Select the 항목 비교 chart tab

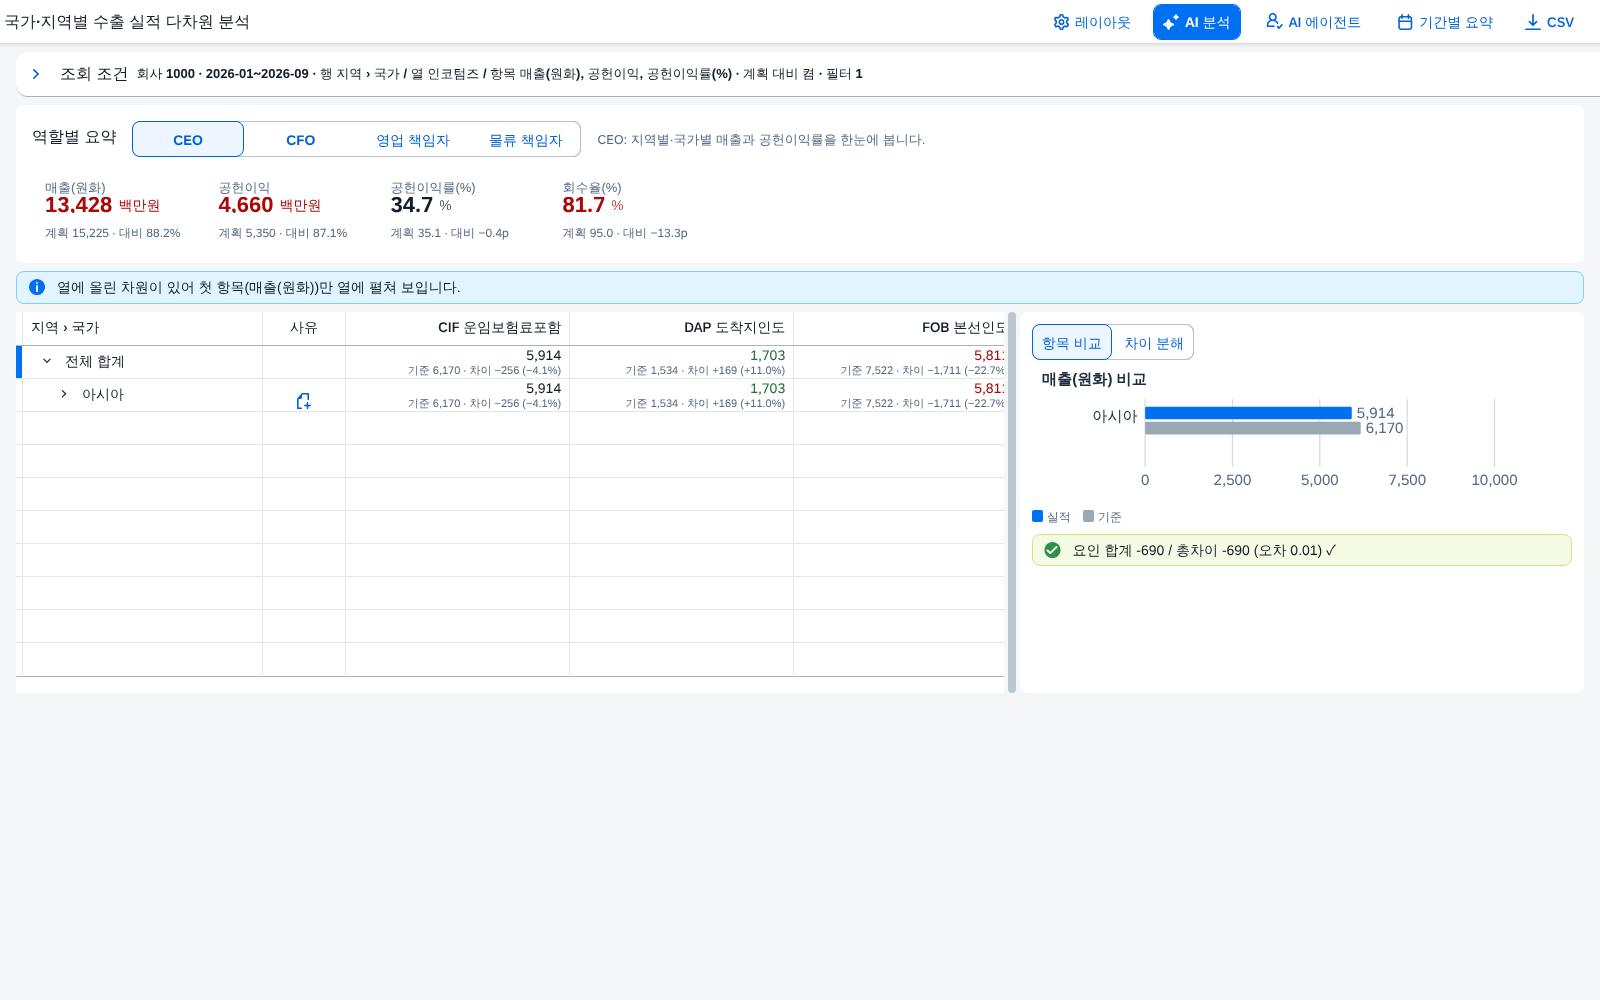coord(1071,342)
